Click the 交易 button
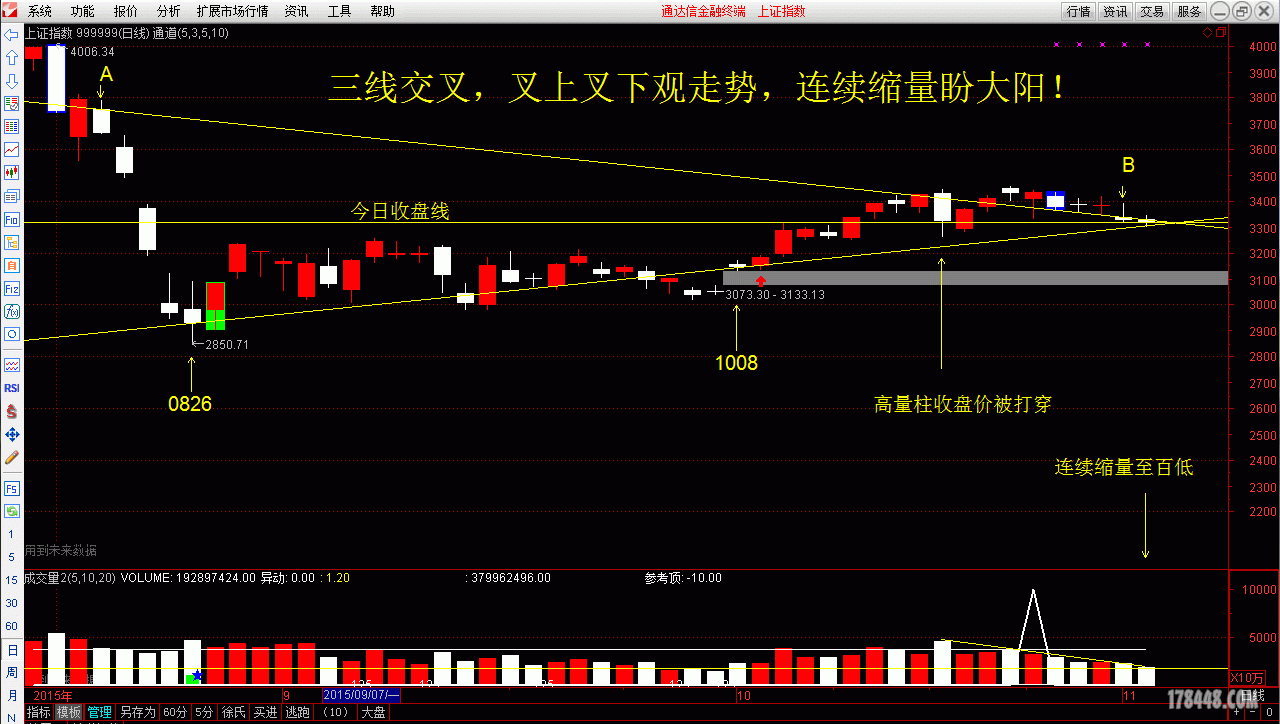The width and height of the screenshot is (1280, 724). 1152,12
